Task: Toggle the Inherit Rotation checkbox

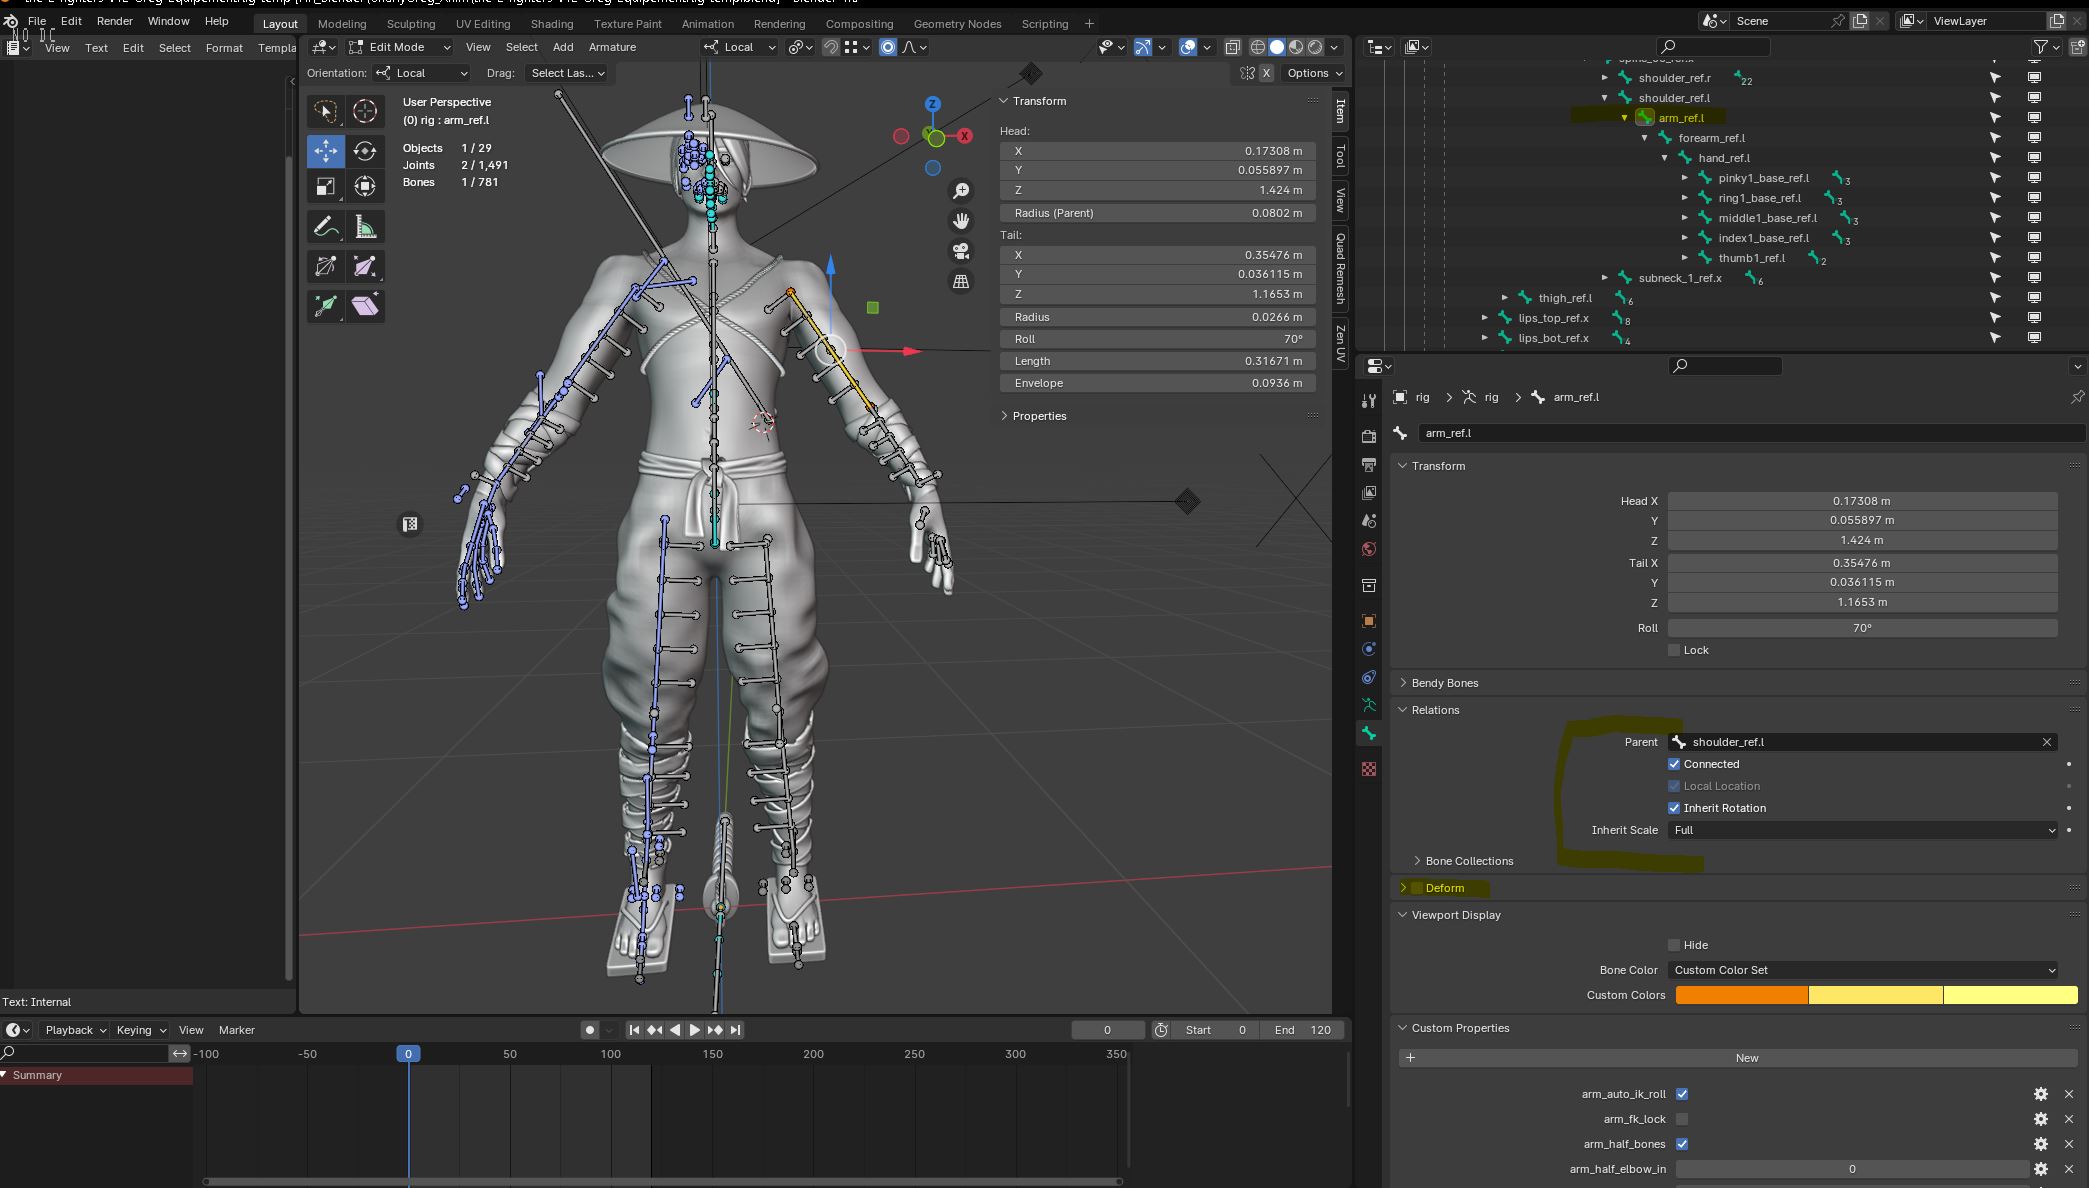Action: click(x=1674, y=808)
